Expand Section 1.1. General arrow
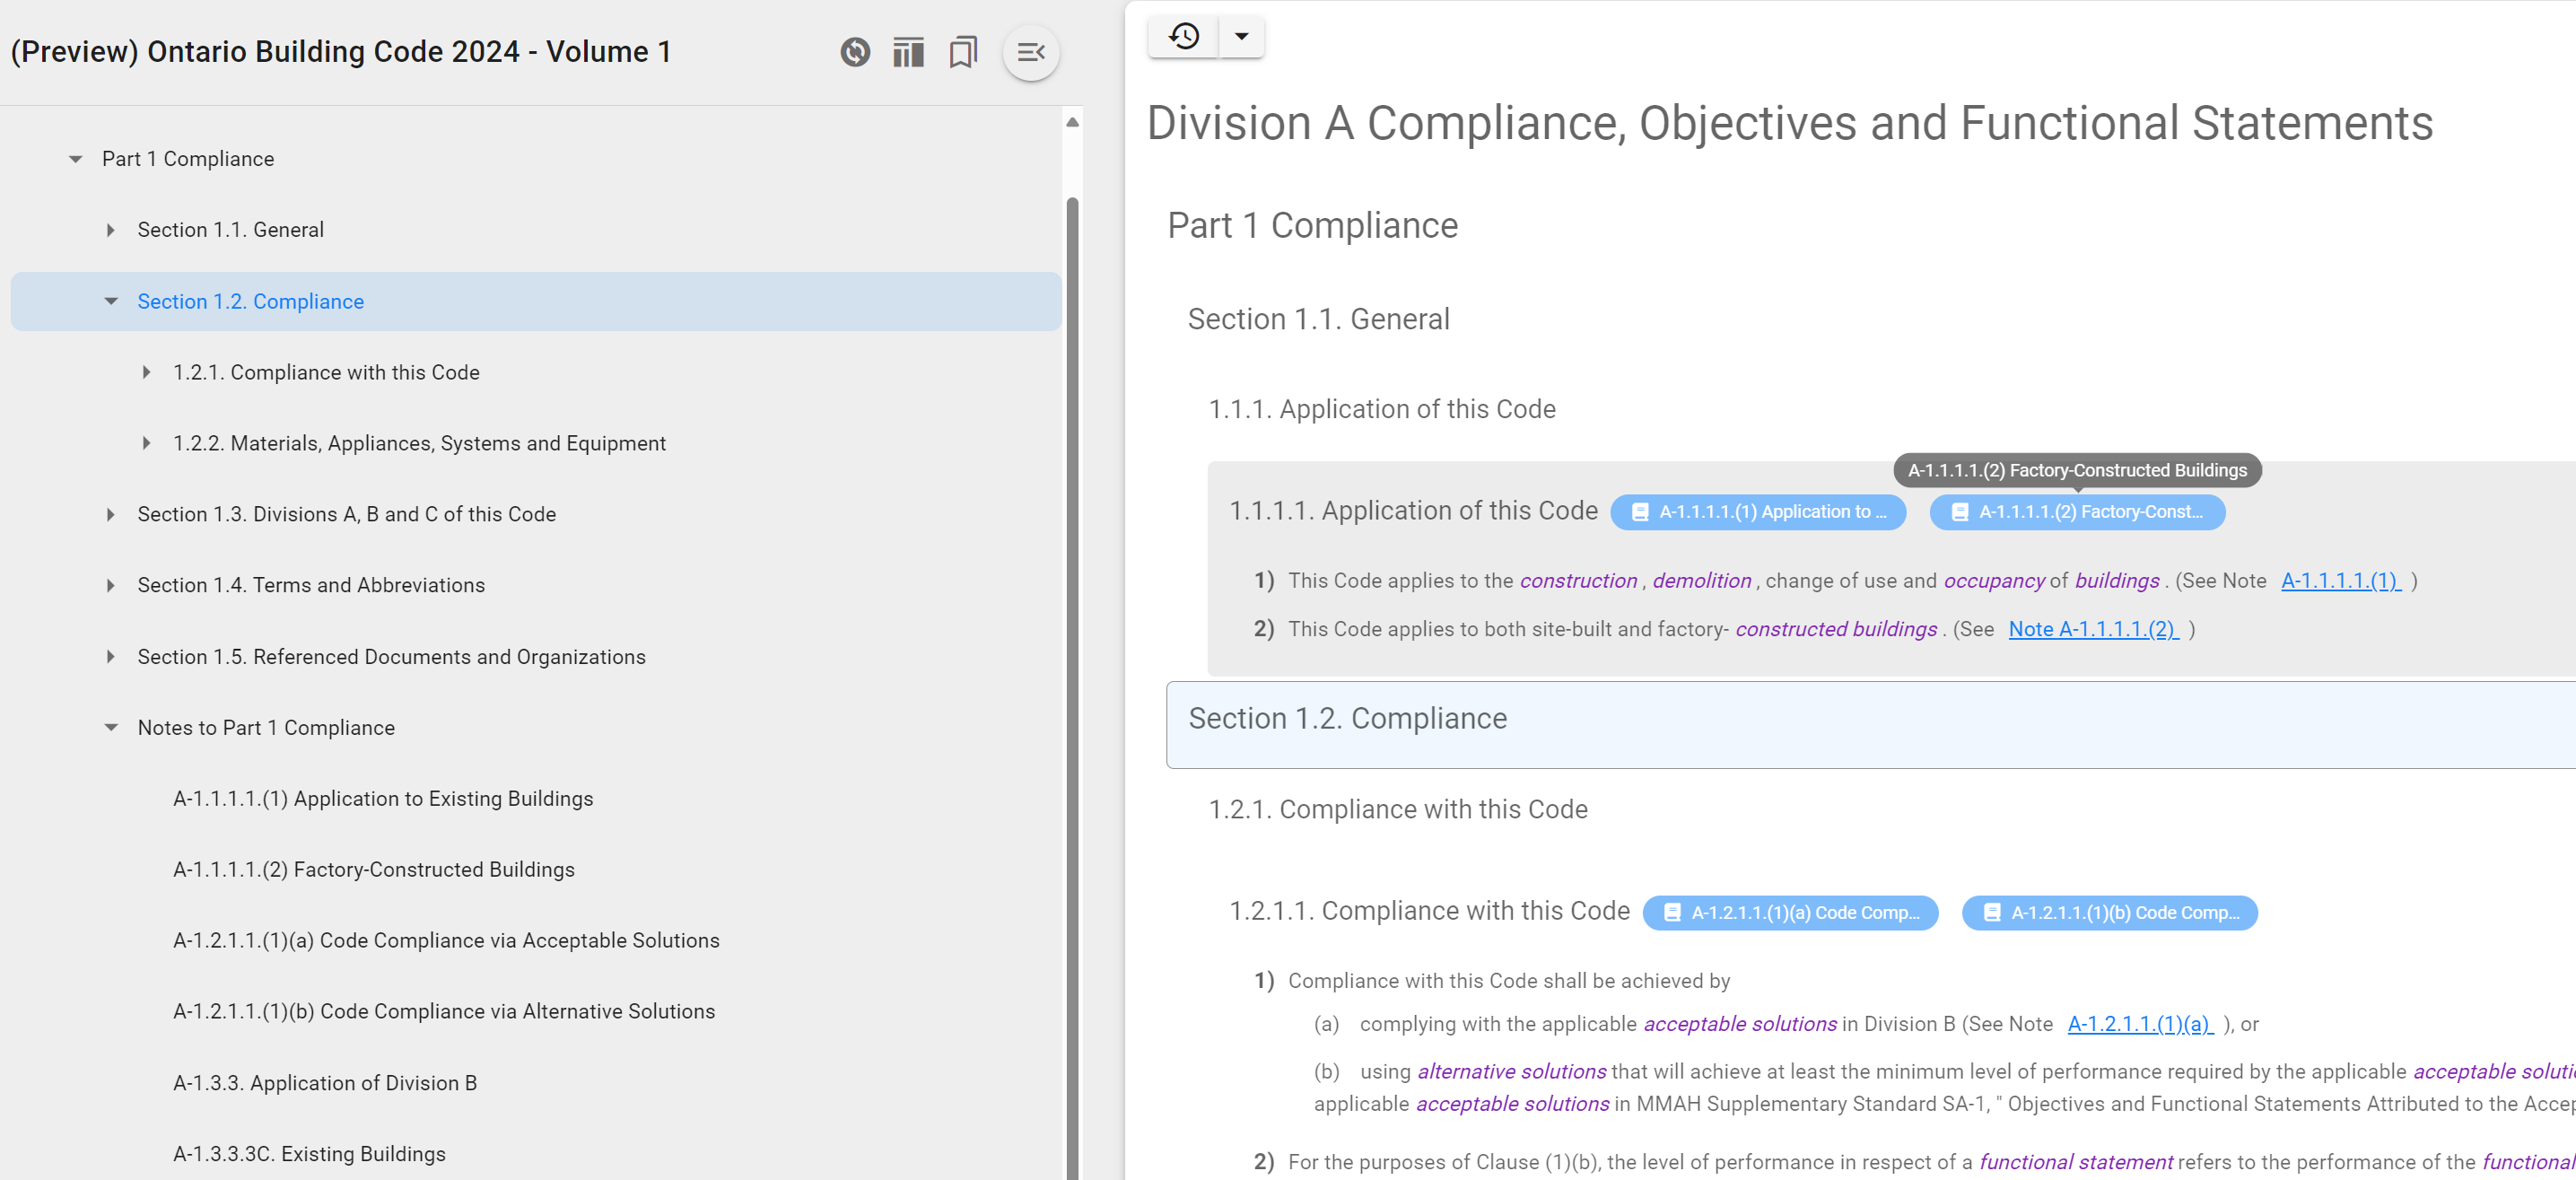This screenshot has width=2576, height=1180. pos(111,230)
